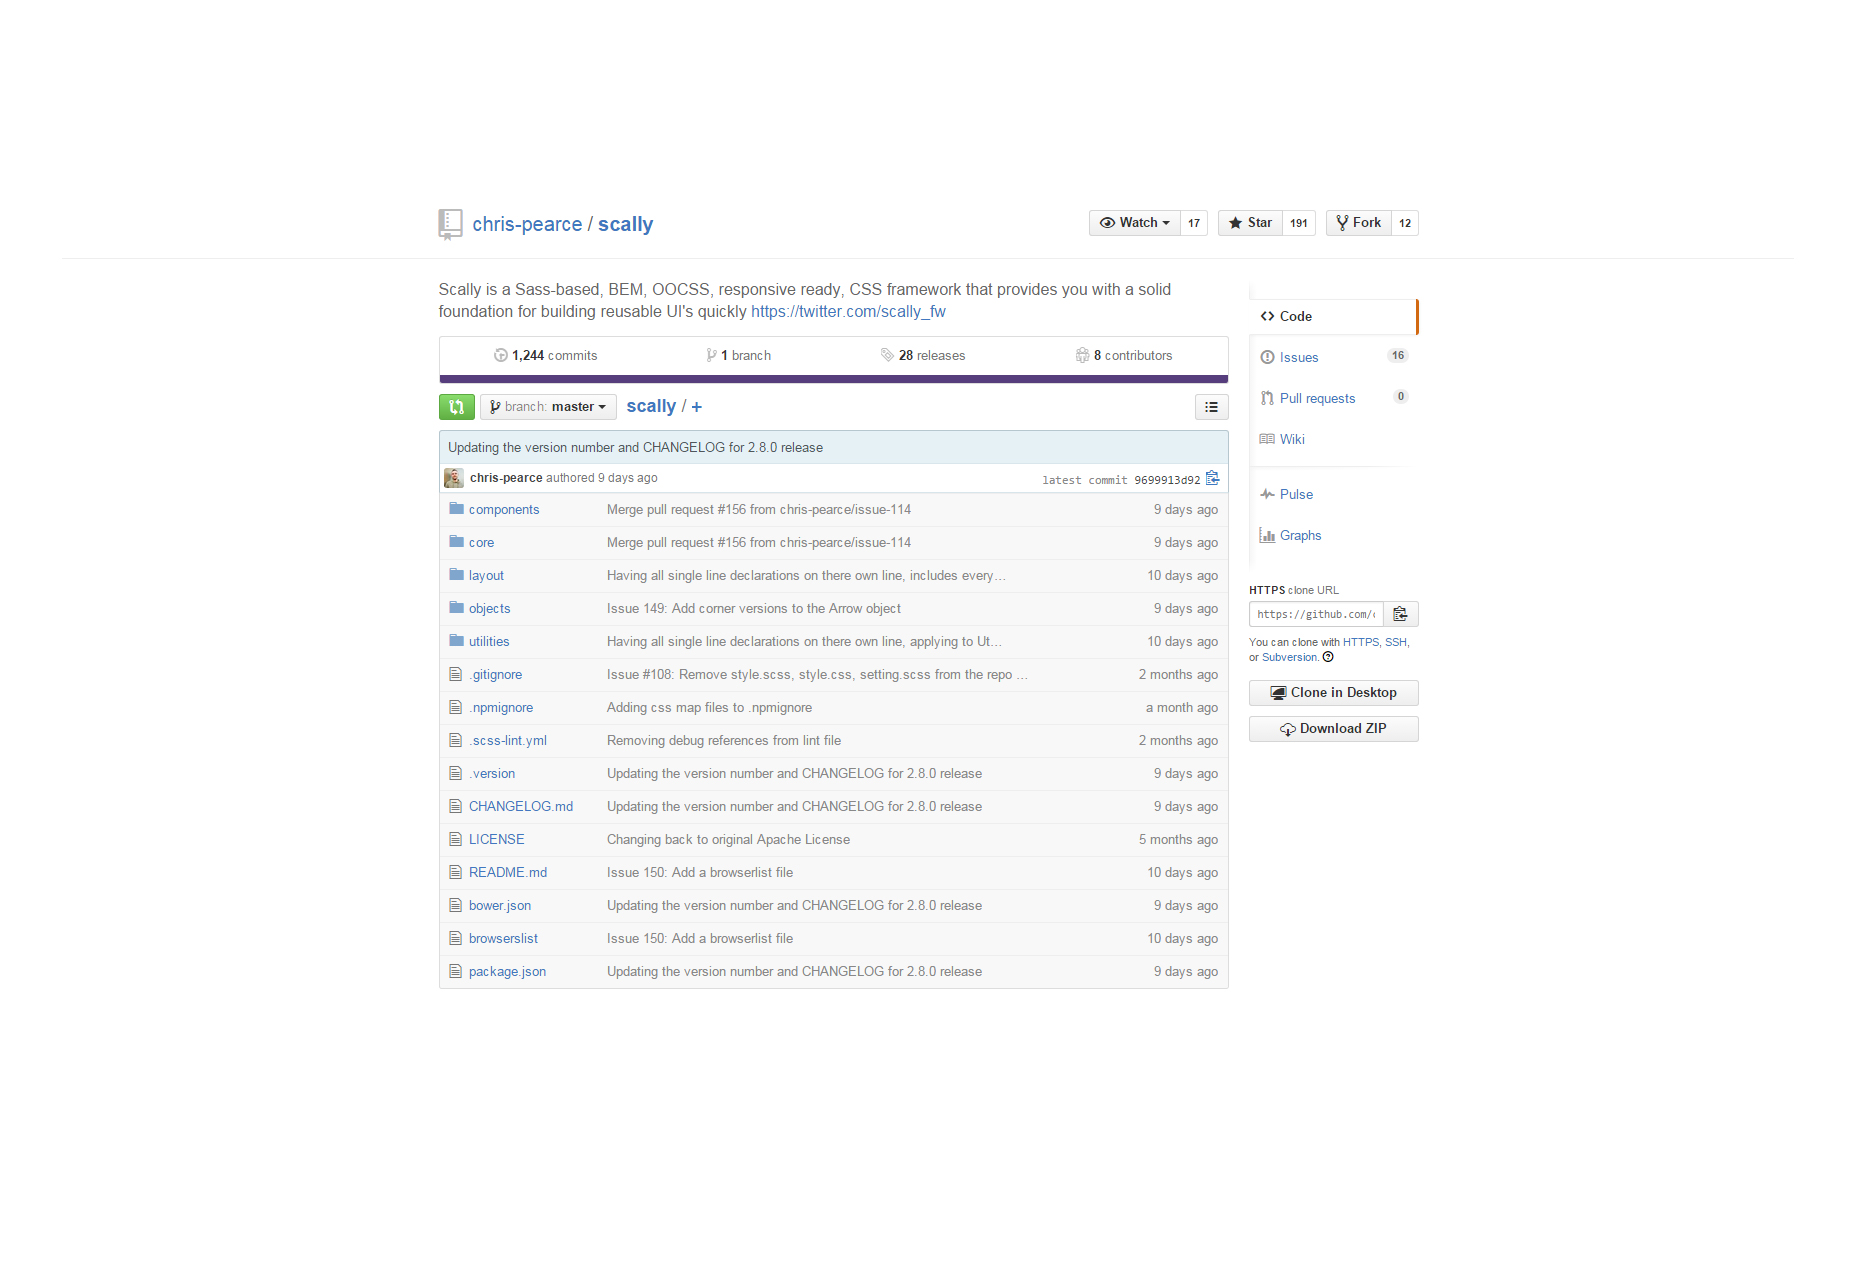1856x1280 pixels.
Task: Click chris-pearce avatar thumbnail in commit bar
Action: [x=453, y=478]
